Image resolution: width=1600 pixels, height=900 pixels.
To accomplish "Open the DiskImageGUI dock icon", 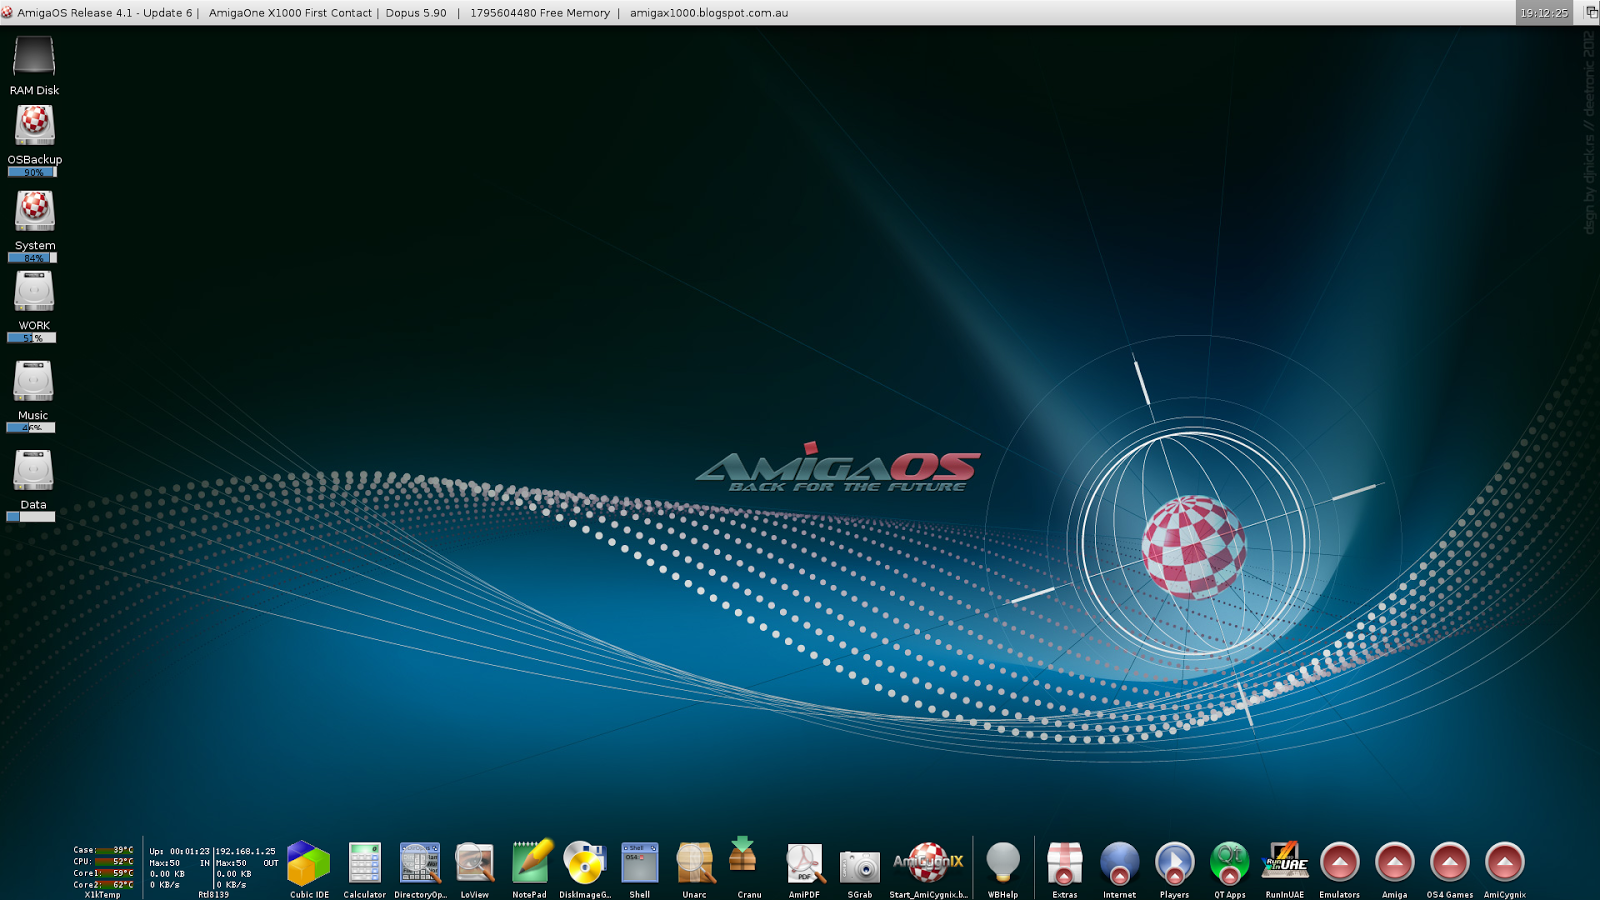I will click(x=585, y=863).
